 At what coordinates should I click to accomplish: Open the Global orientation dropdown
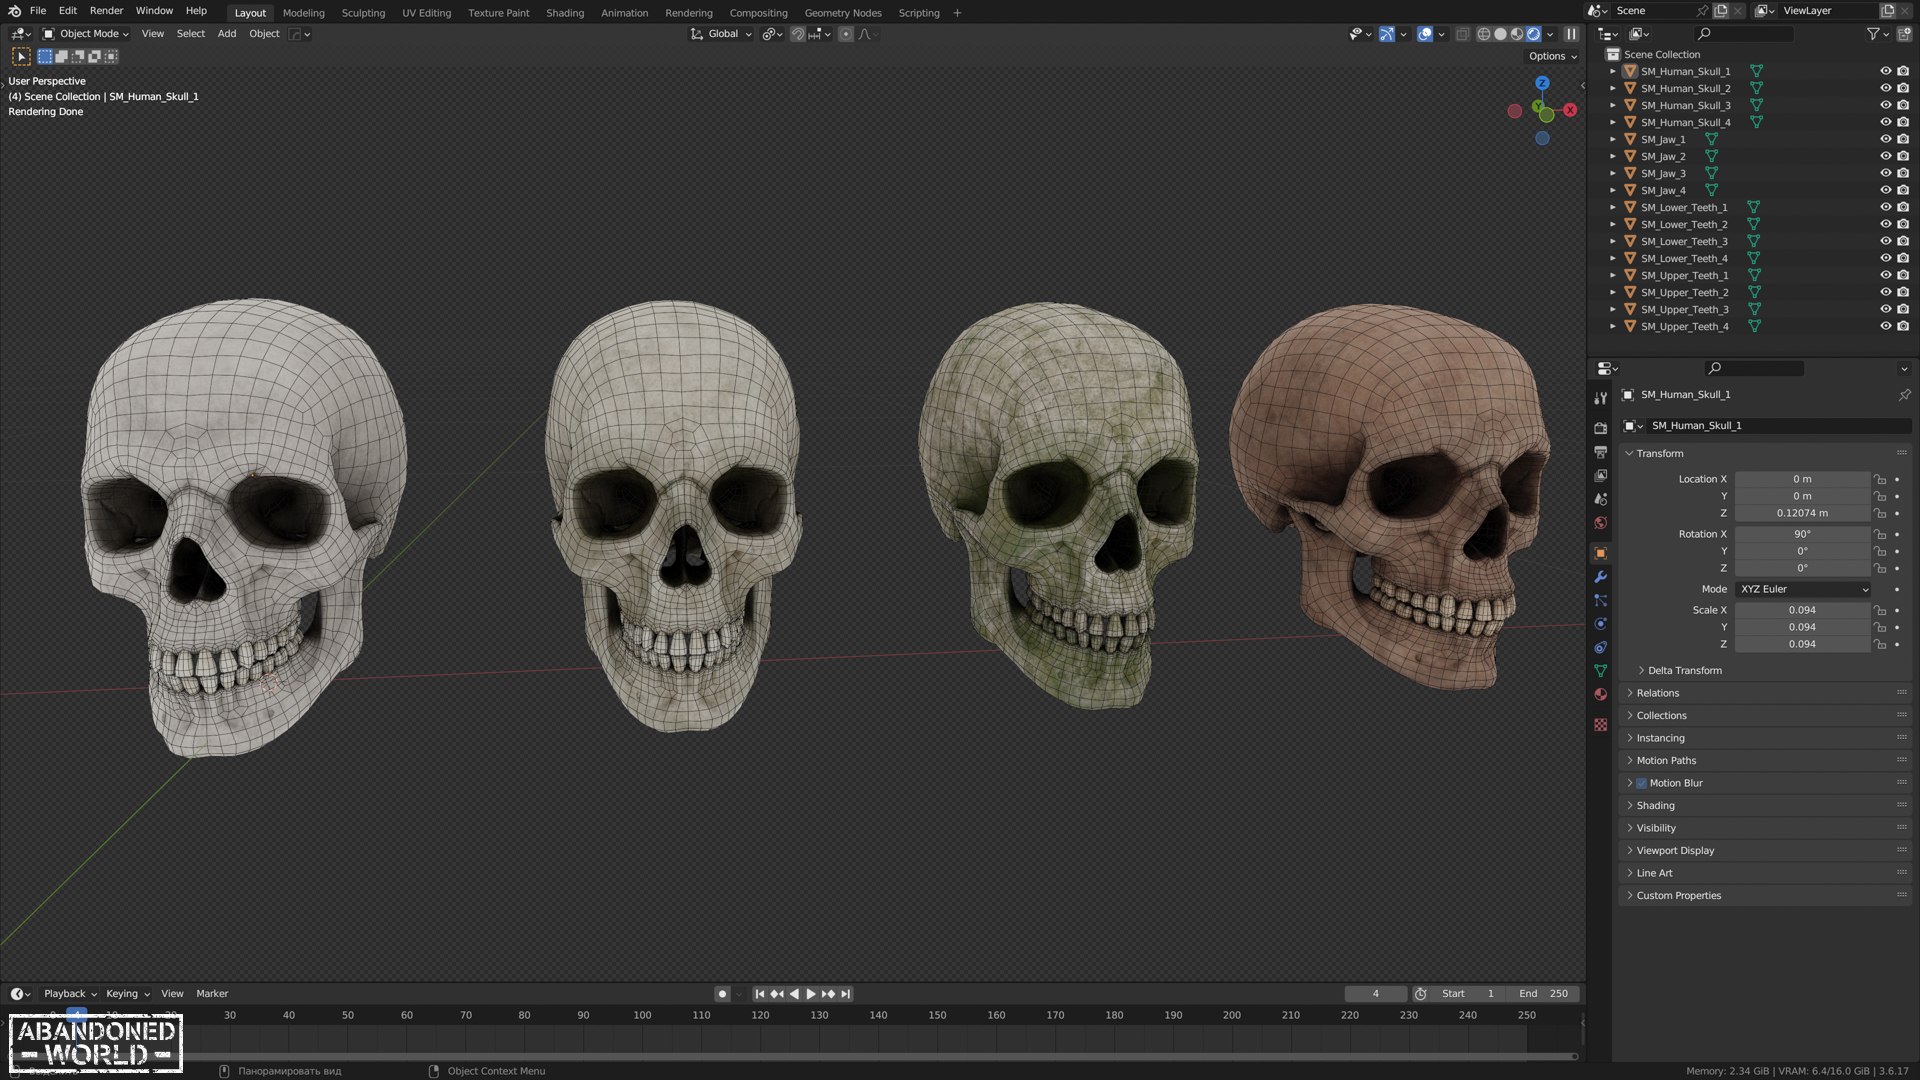721,34
